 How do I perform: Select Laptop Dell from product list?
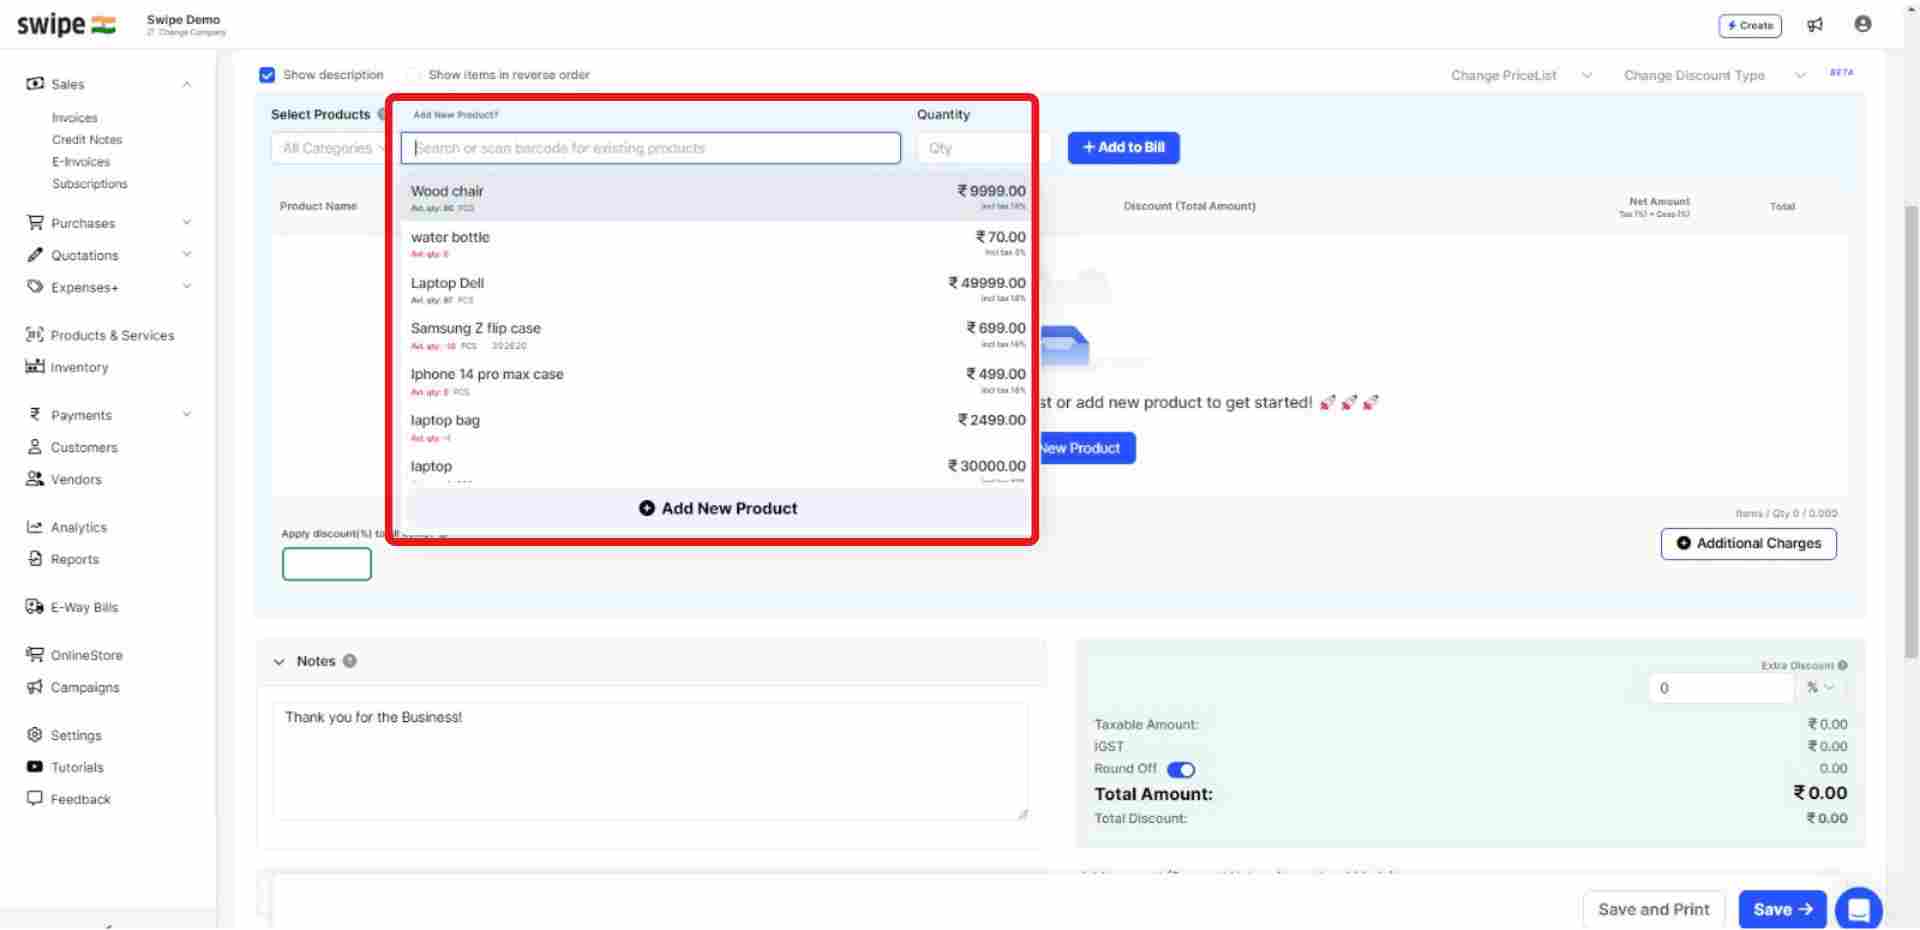pyautogui.click(x=717, y=289)
